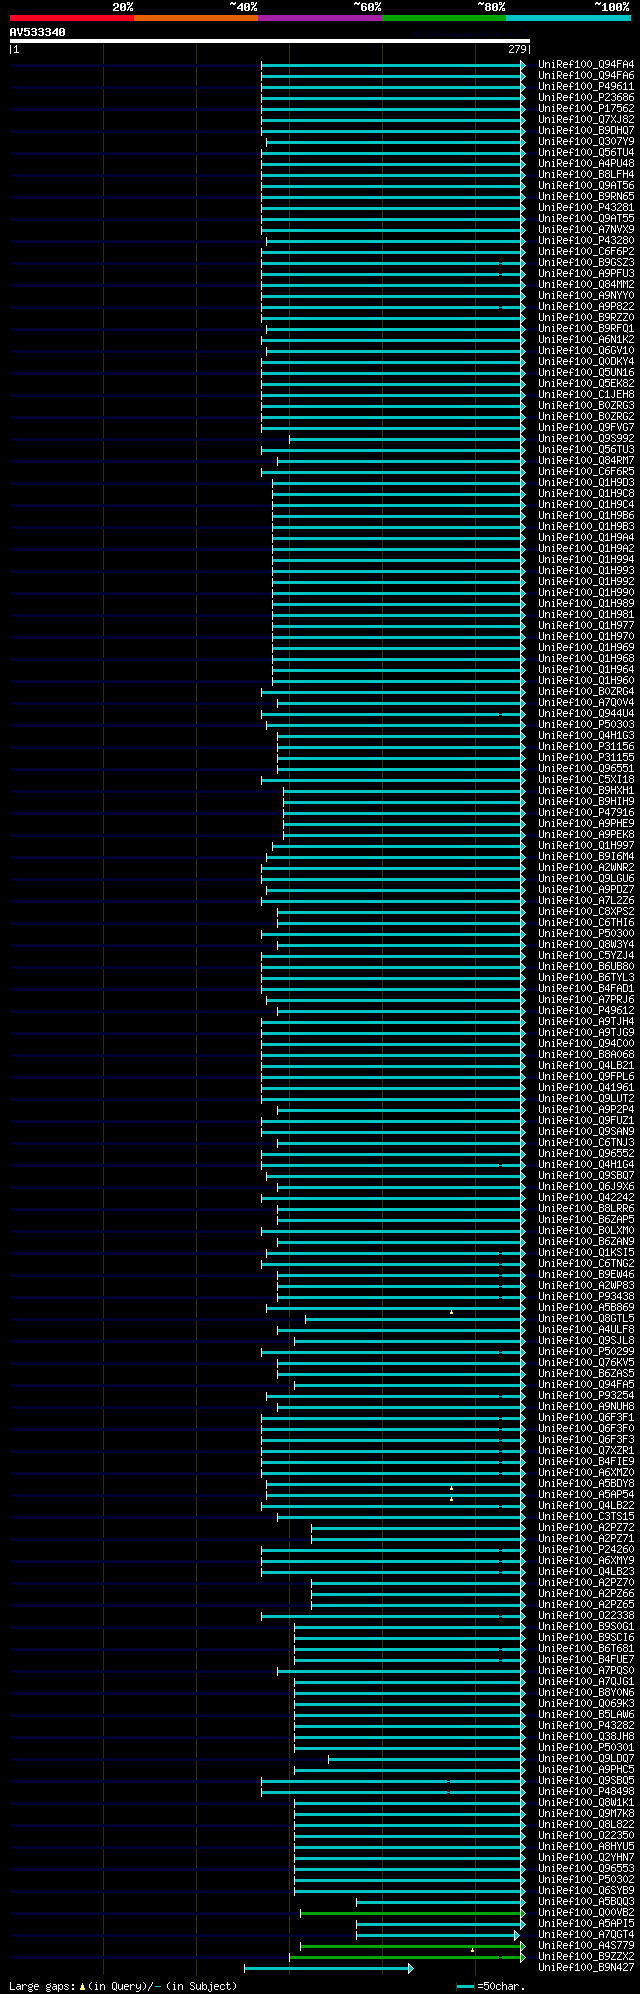The image size is (640, 1994).
Task: Select hit UniRef100_B9GSZ3
Action: click(x=586, y=262)
